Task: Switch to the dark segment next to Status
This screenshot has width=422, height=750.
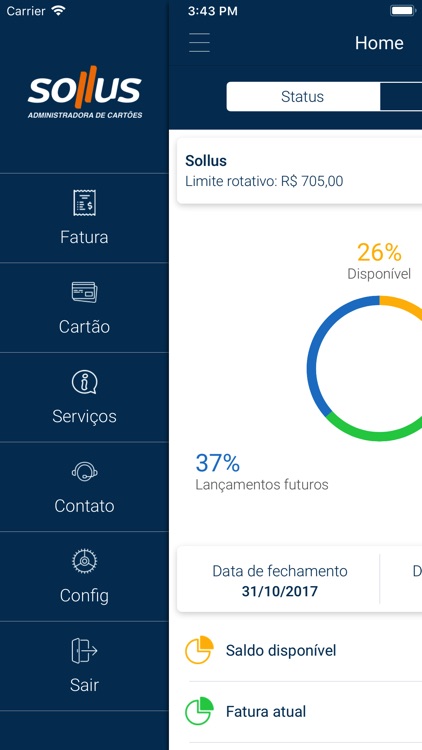Action: click(x=401, y=97)
